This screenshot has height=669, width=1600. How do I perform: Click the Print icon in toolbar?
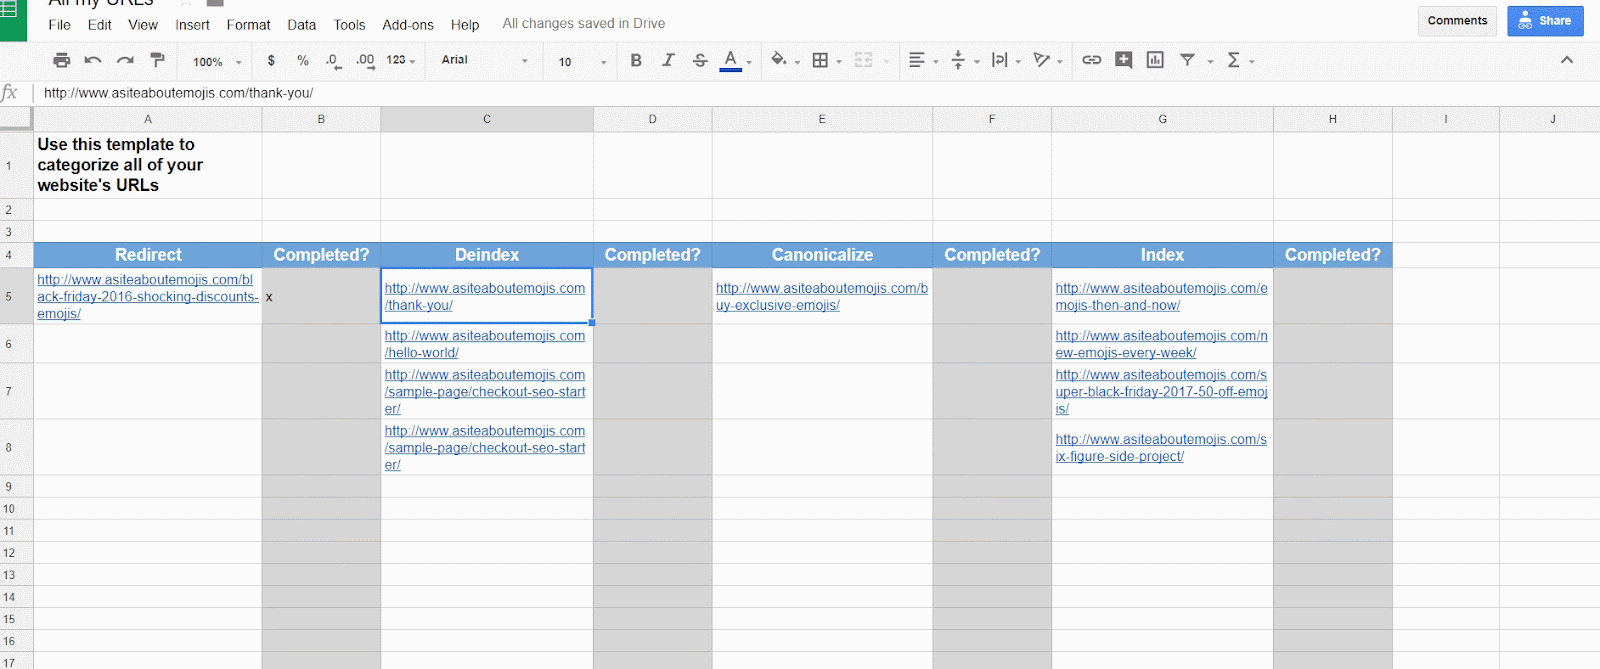[x=61, y=60]
